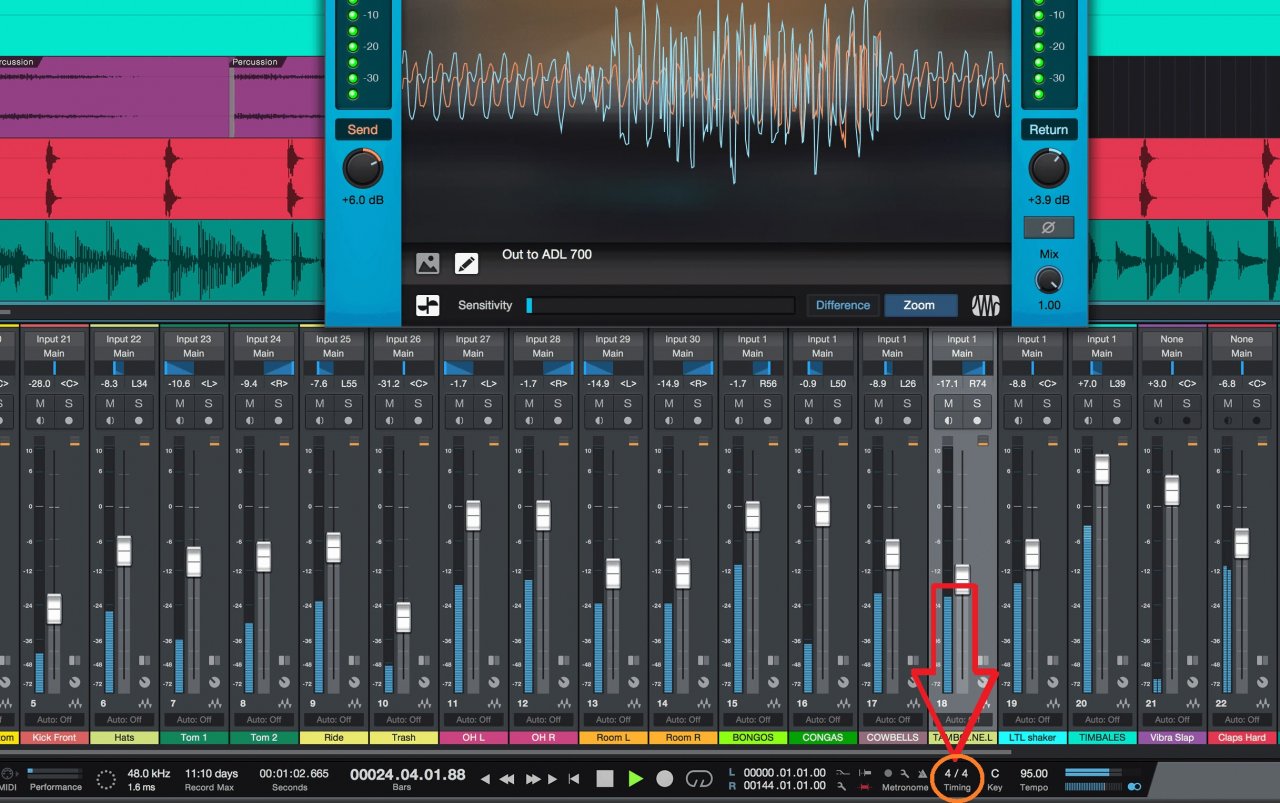Click the TIMBALES volume fader handle
Image resolution: width=1280 pixels, height=803 pixels.
[x=1102, y=469]
